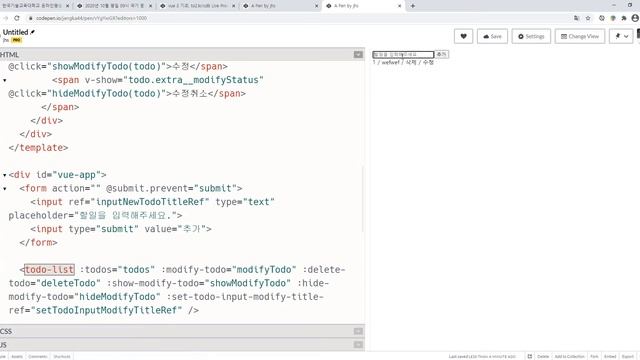This screenshot has width=640, height=360.
Task: Click Export in the footer bar
Action: [627, 356]
